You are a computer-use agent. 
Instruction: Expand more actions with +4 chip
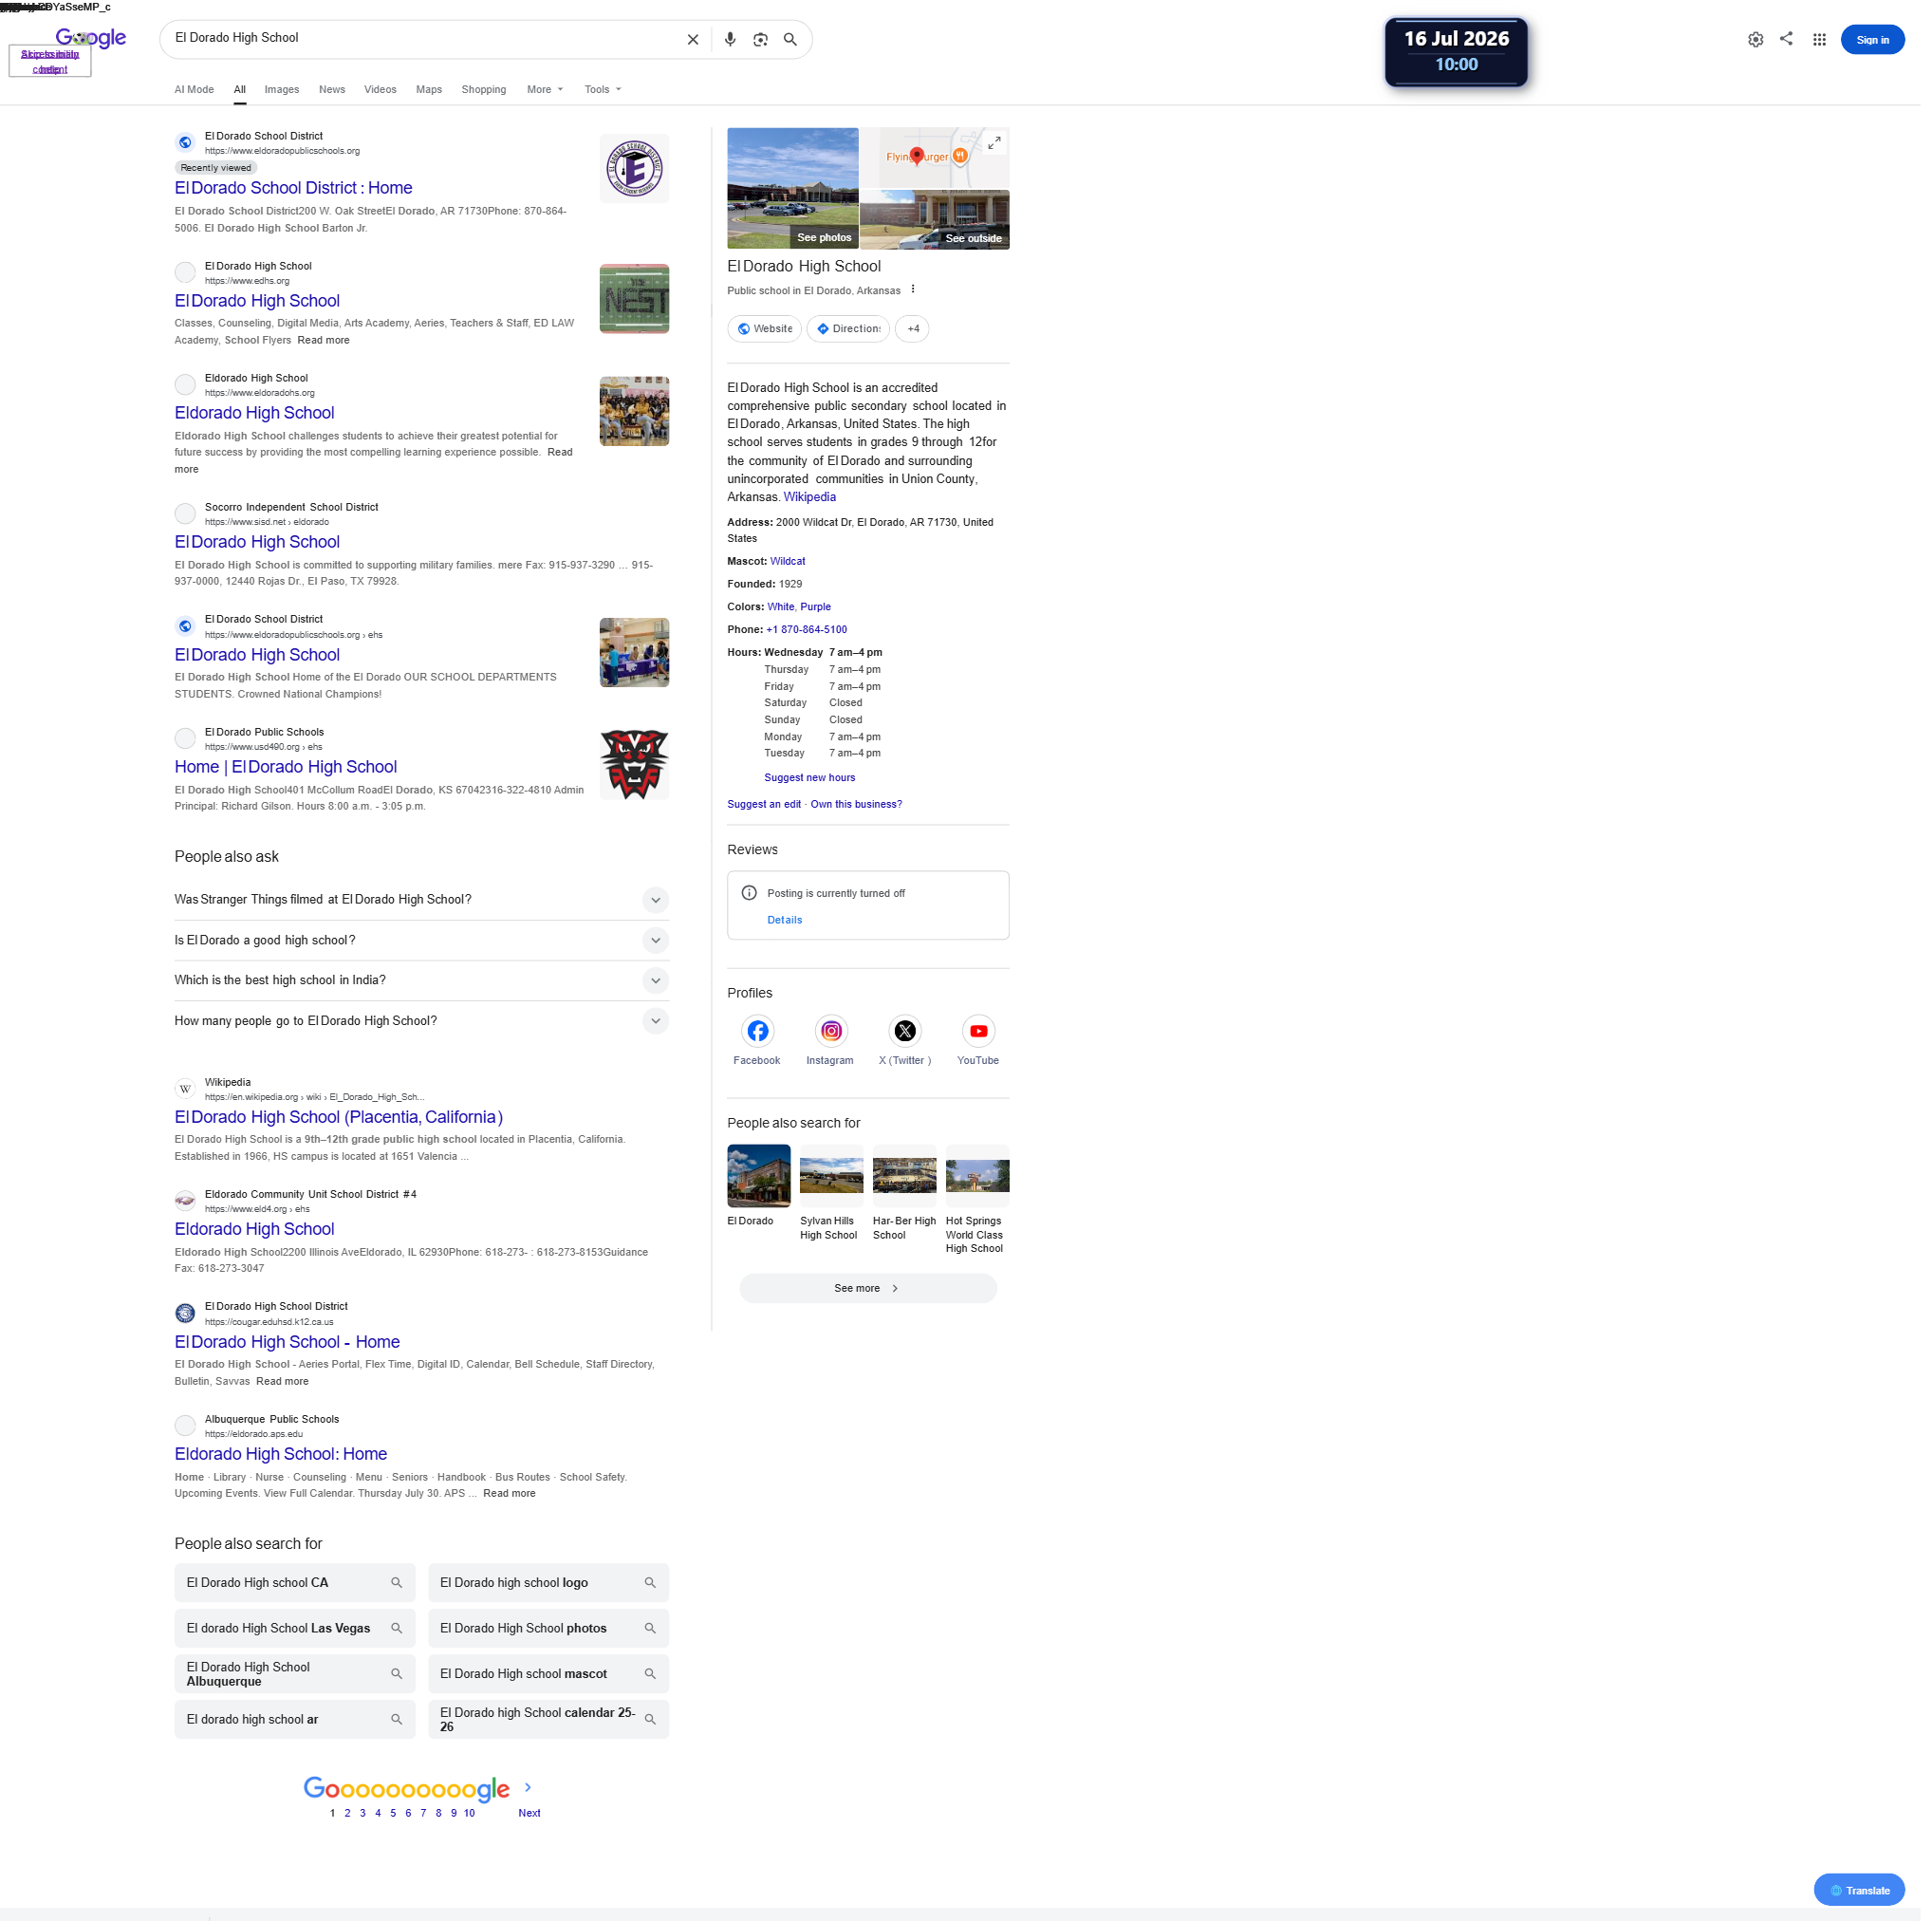click(917, 331)
